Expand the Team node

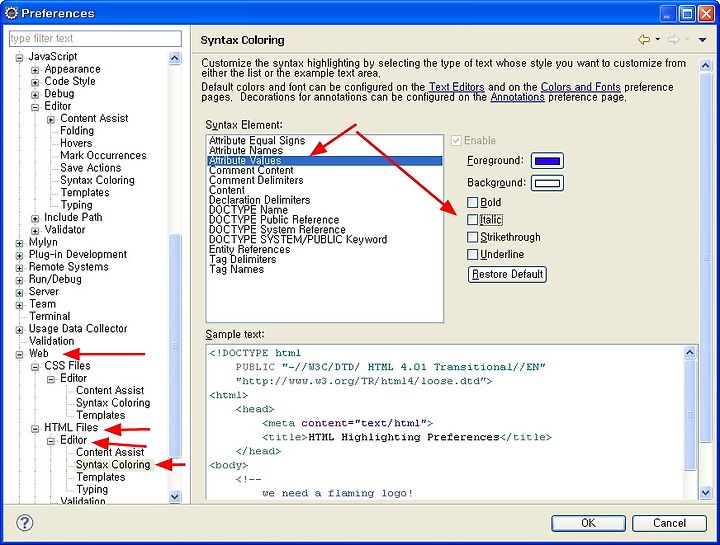[19, 305]
